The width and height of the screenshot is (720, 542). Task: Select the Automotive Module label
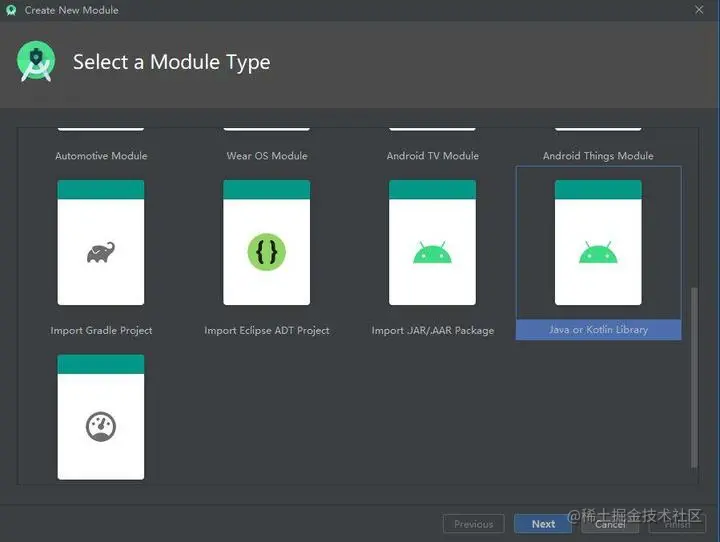[101, 156]
